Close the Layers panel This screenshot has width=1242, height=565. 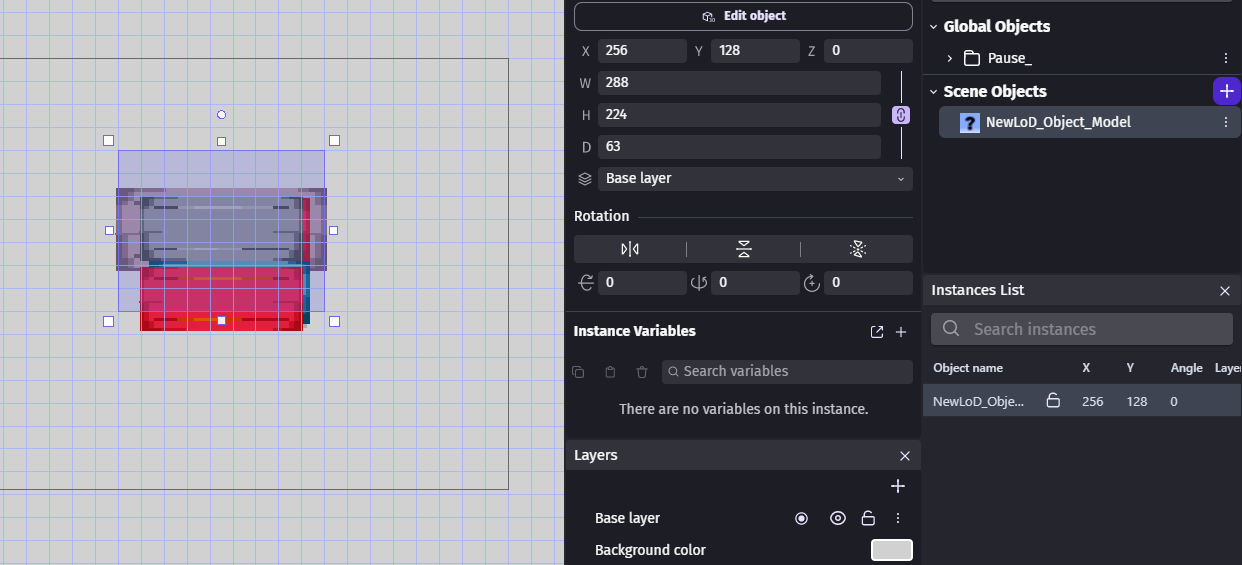coord(905,455)
